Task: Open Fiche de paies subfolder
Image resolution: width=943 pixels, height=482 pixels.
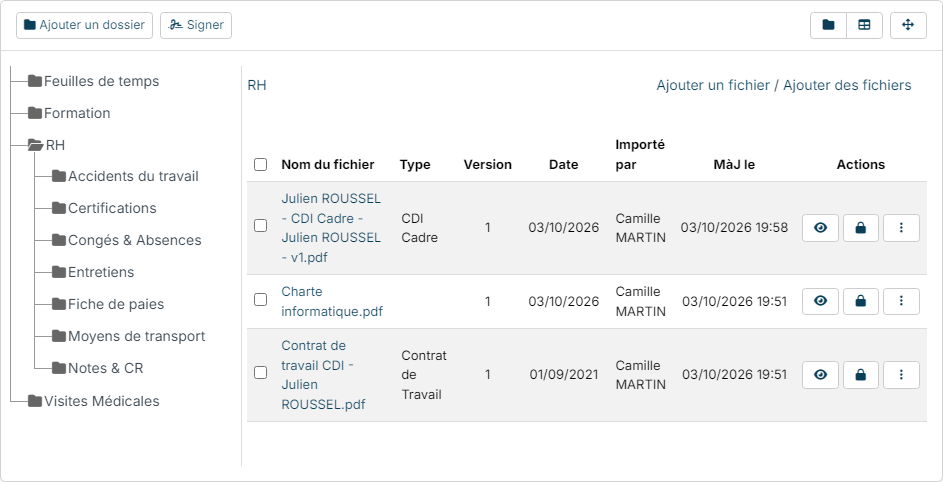Action: (108, 304)
